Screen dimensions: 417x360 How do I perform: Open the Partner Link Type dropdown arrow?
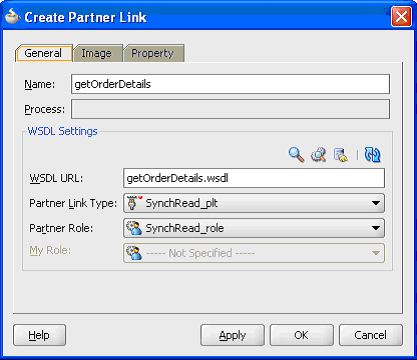pyautogui.click(x=376, y=203)
